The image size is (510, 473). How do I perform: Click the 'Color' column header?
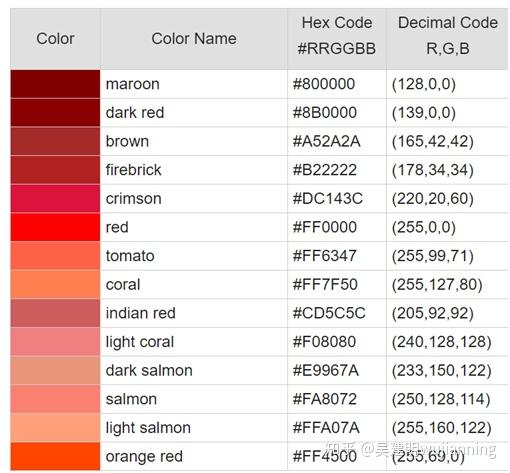[55, 39]
